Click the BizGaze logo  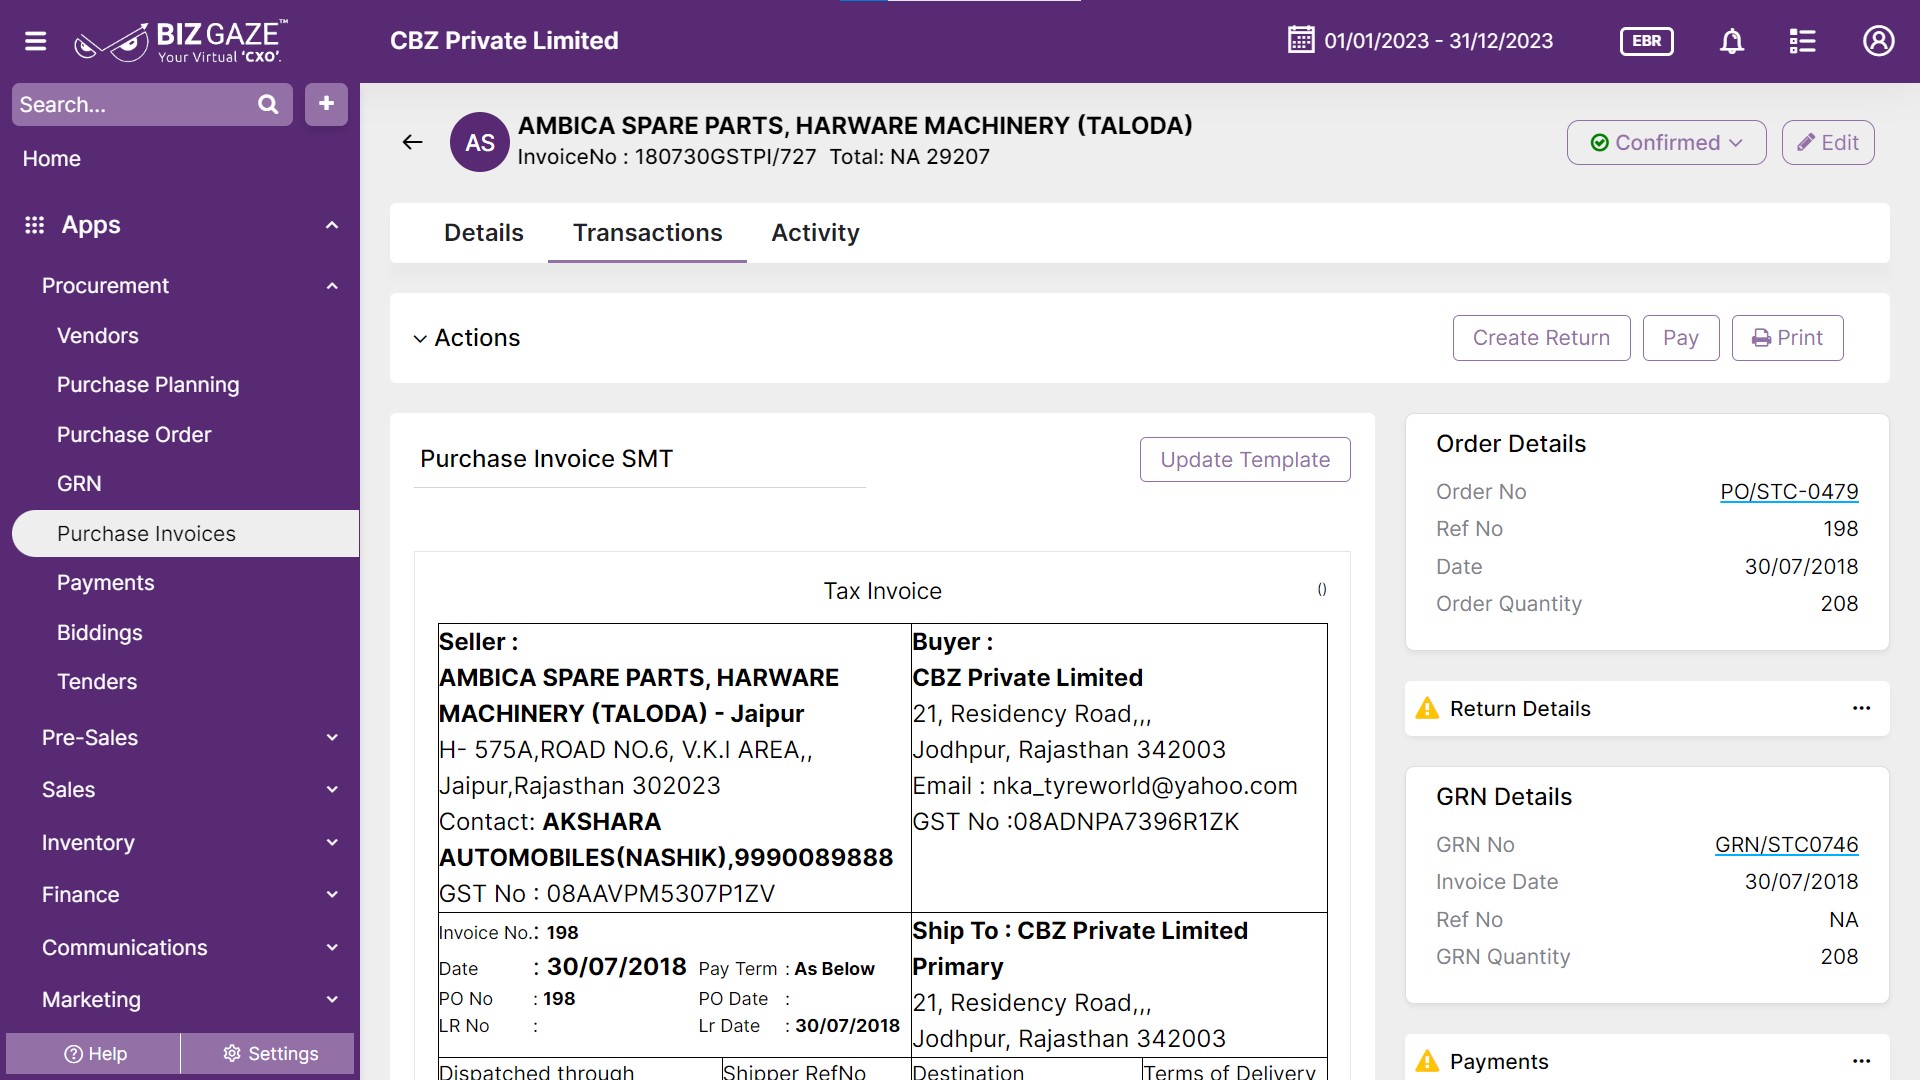[181, 41]
